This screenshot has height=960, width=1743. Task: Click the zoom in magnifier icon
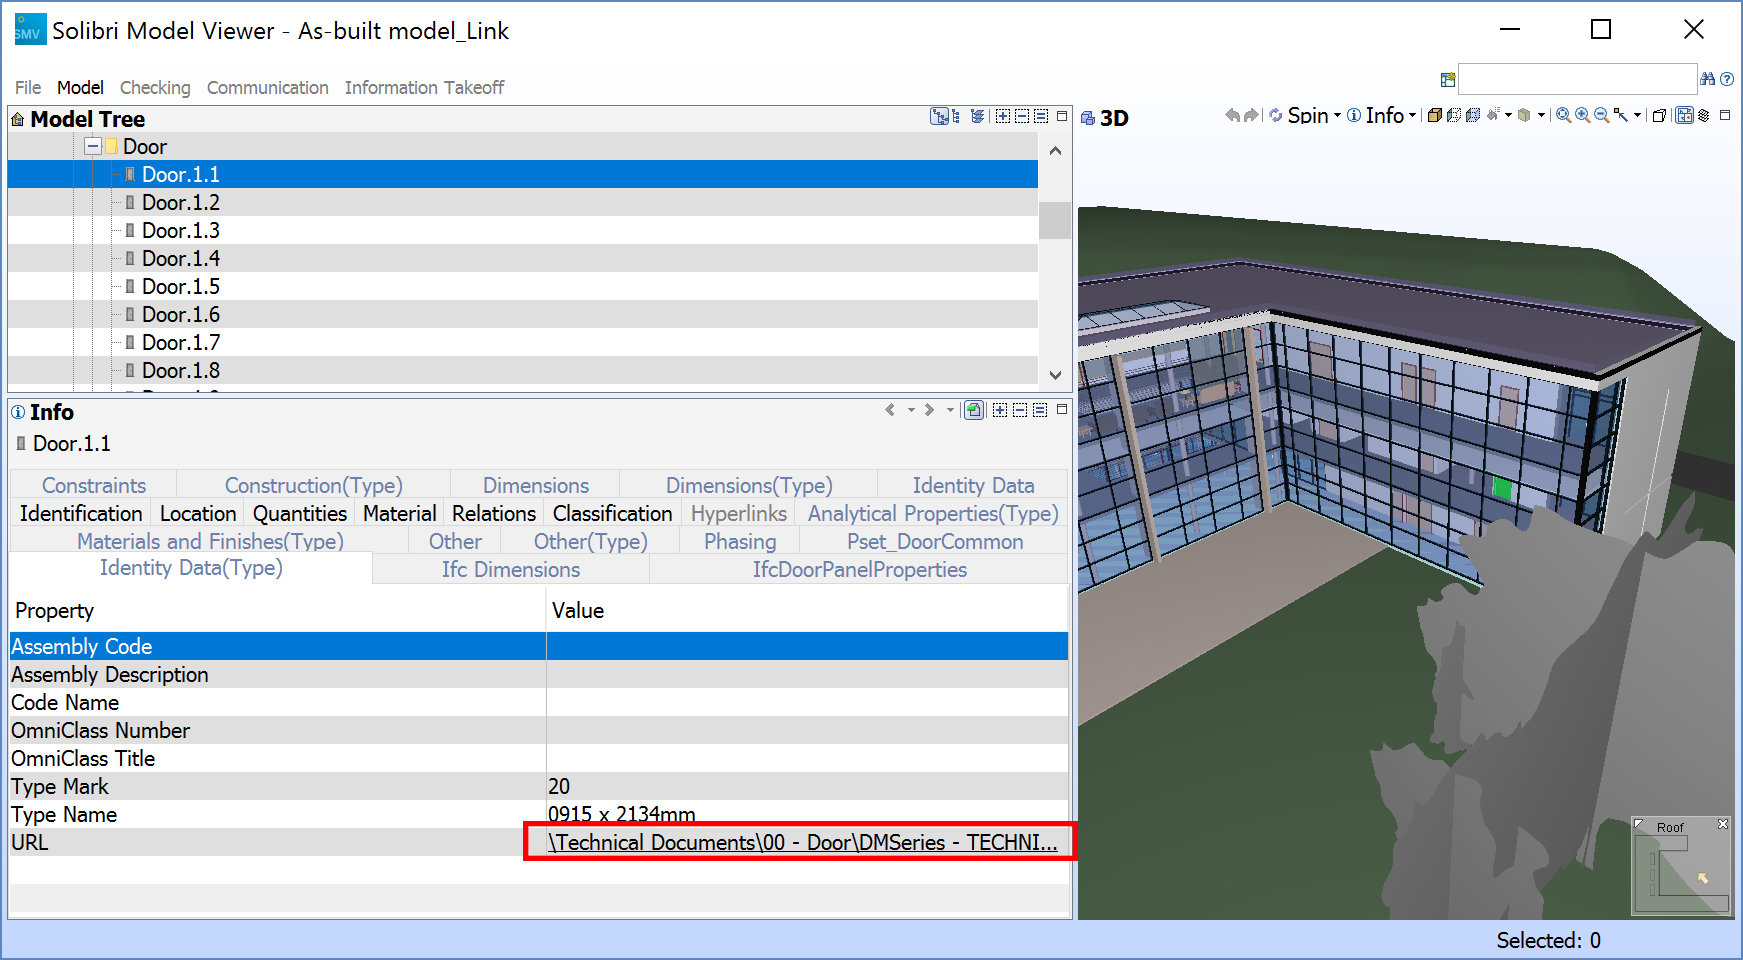[x=1582, y=115]
